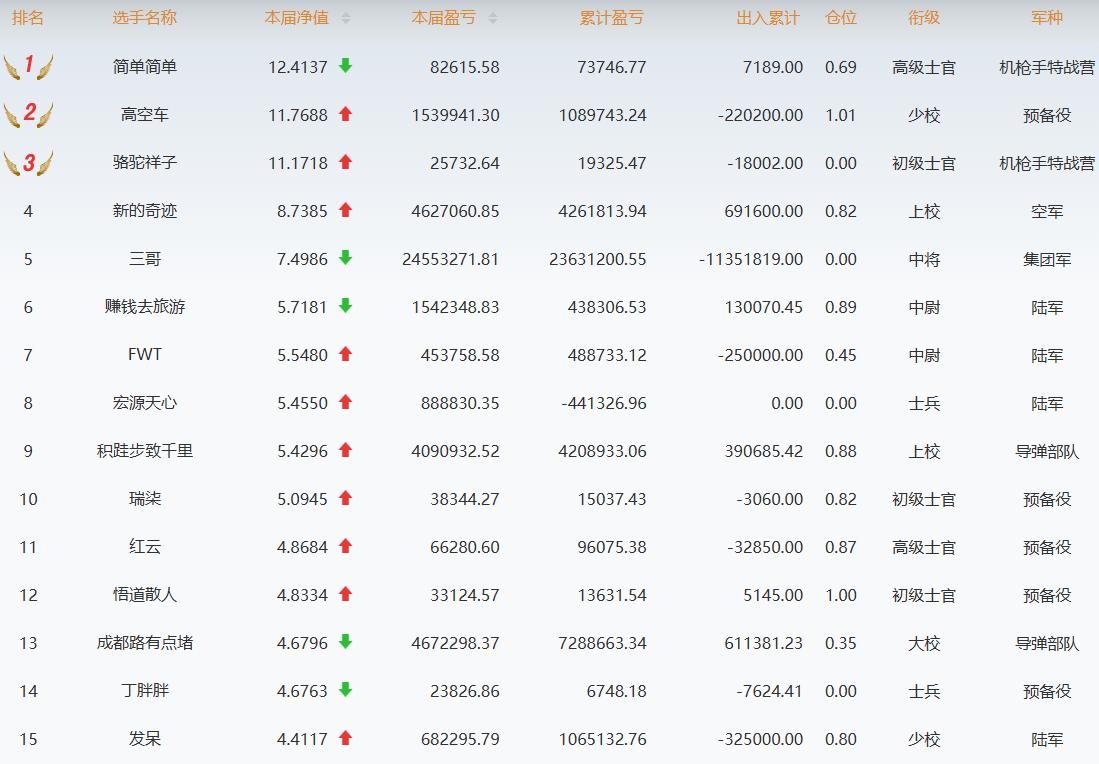Viewport: 1099px width, 764px height.
Task: Click the rank 1 laurel badge icon
Action: coord(28,67)
